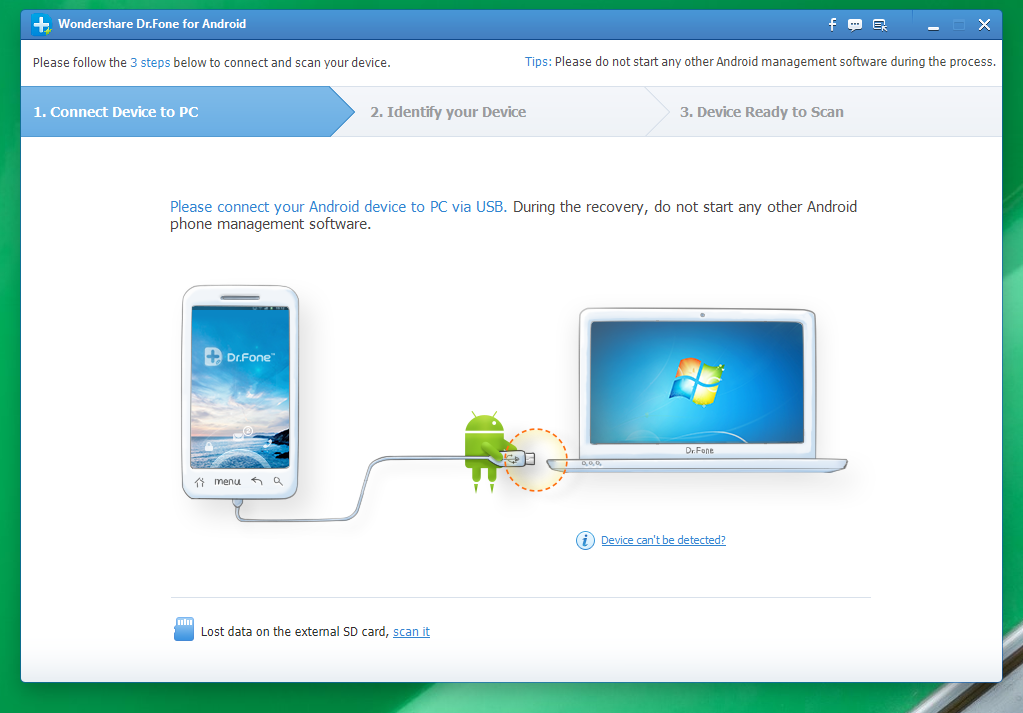The image size is (1023, 713).
Task: Click 'Lost data on the external SD card' text
Action: point(295,631)
